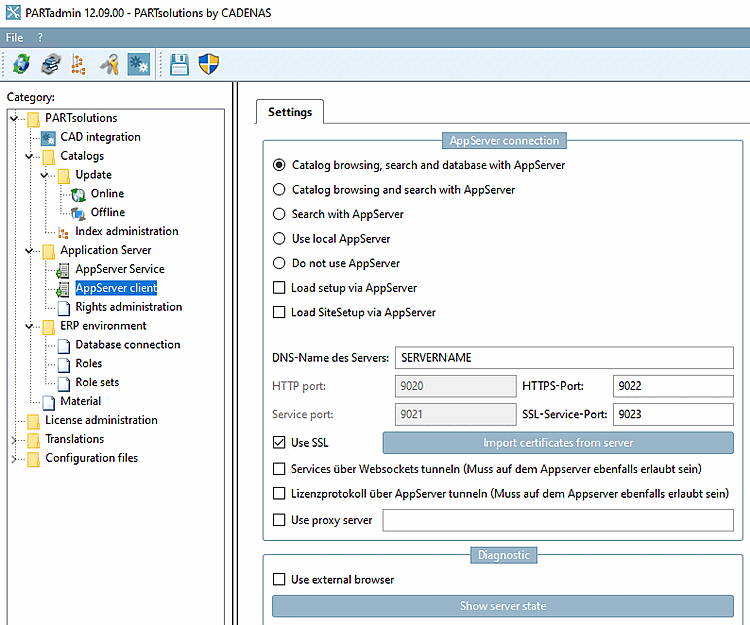
Task: Enable Load setup via AppServer checkbox
Action: pos(279,287)
